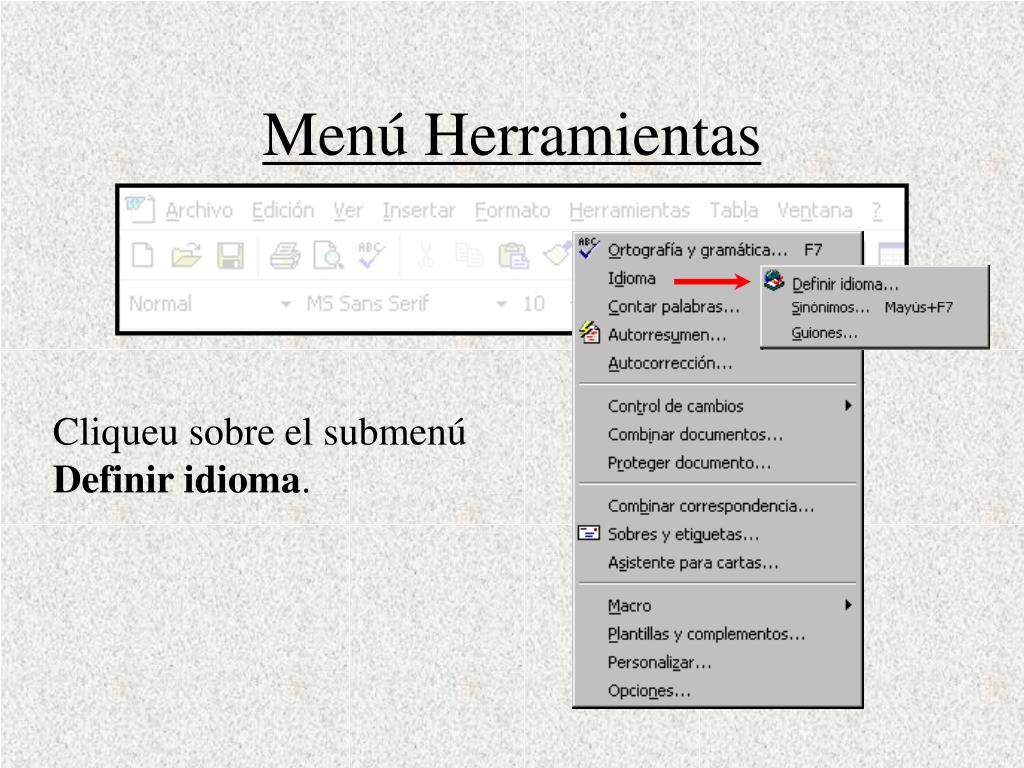
Task: Open the Archivo menu
Action: (199, 210)
